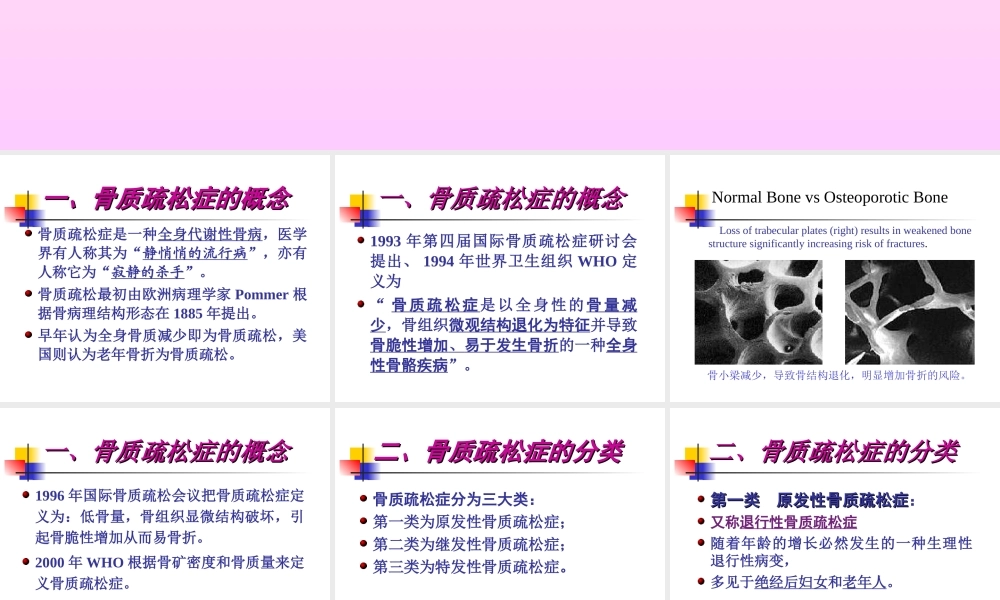The width and height of the screenshot is (1000, 600).
Task: Click the bullet point before 1993 年 text
Action: pyautogui.click(x=362, y=242)
